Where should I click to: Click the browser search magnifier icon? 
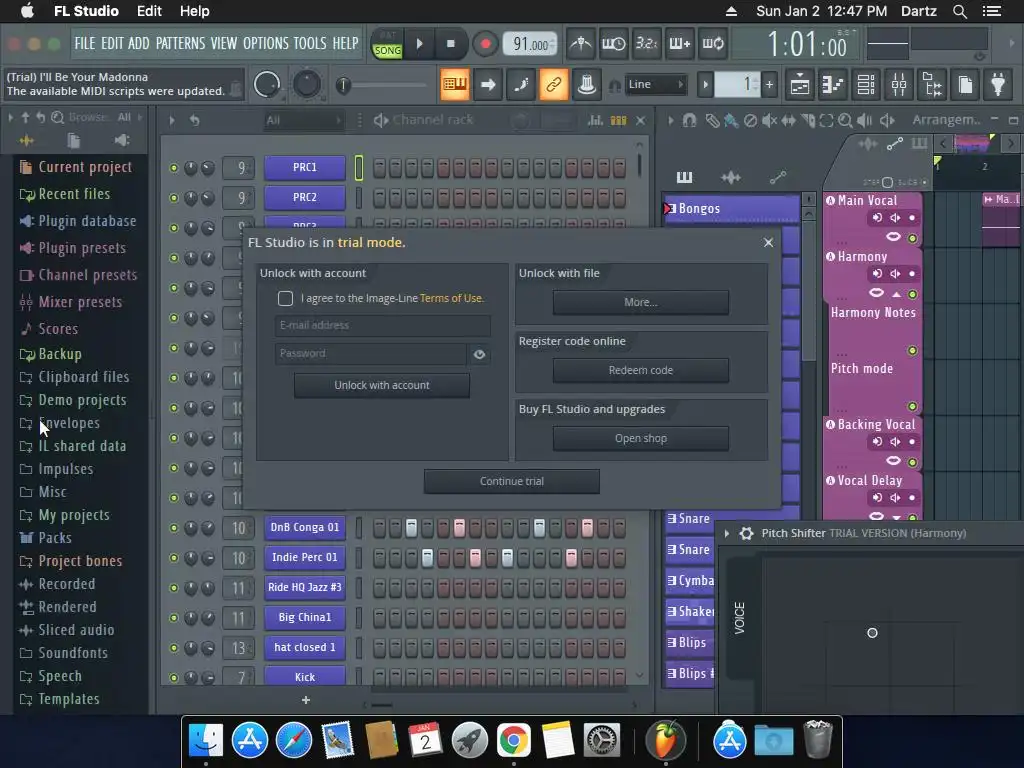[57, 117]
